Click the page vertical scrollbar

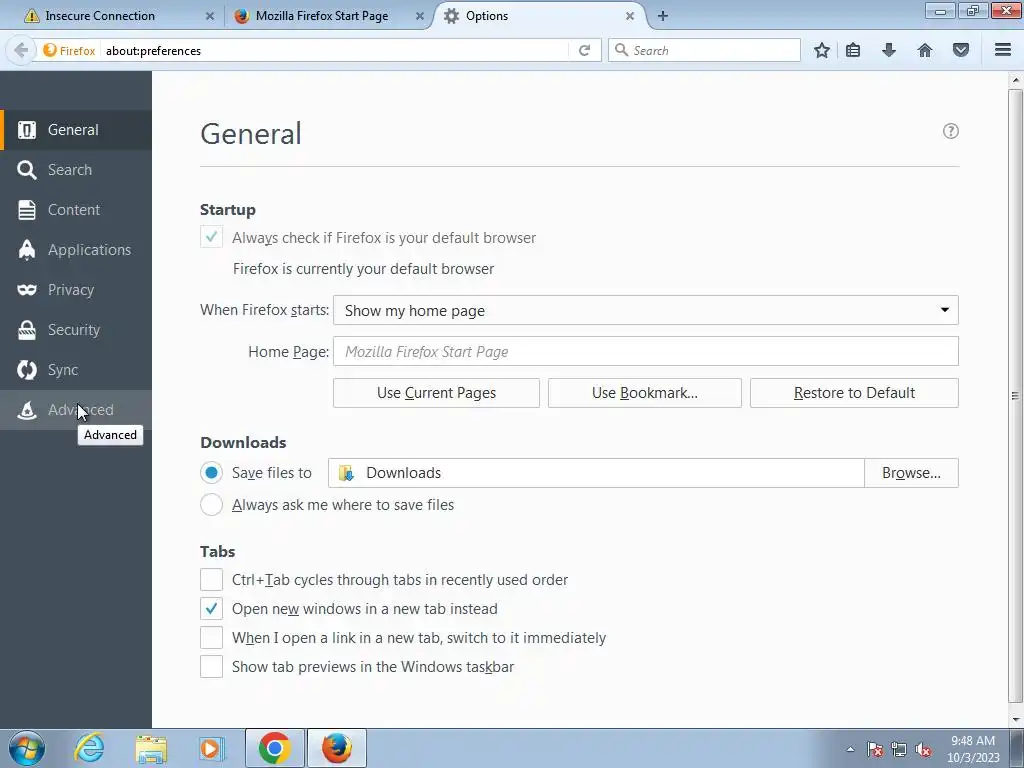coord(1015,396)
